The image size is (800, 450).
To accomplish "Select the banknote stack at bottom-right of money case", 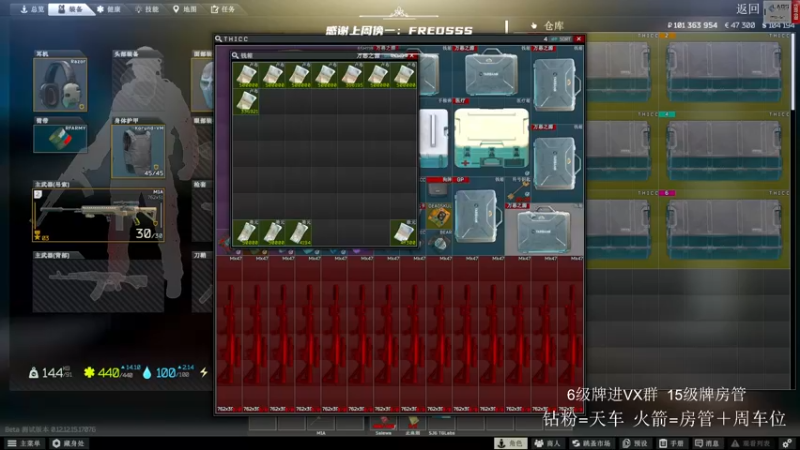I will click(x=404, y=233).
